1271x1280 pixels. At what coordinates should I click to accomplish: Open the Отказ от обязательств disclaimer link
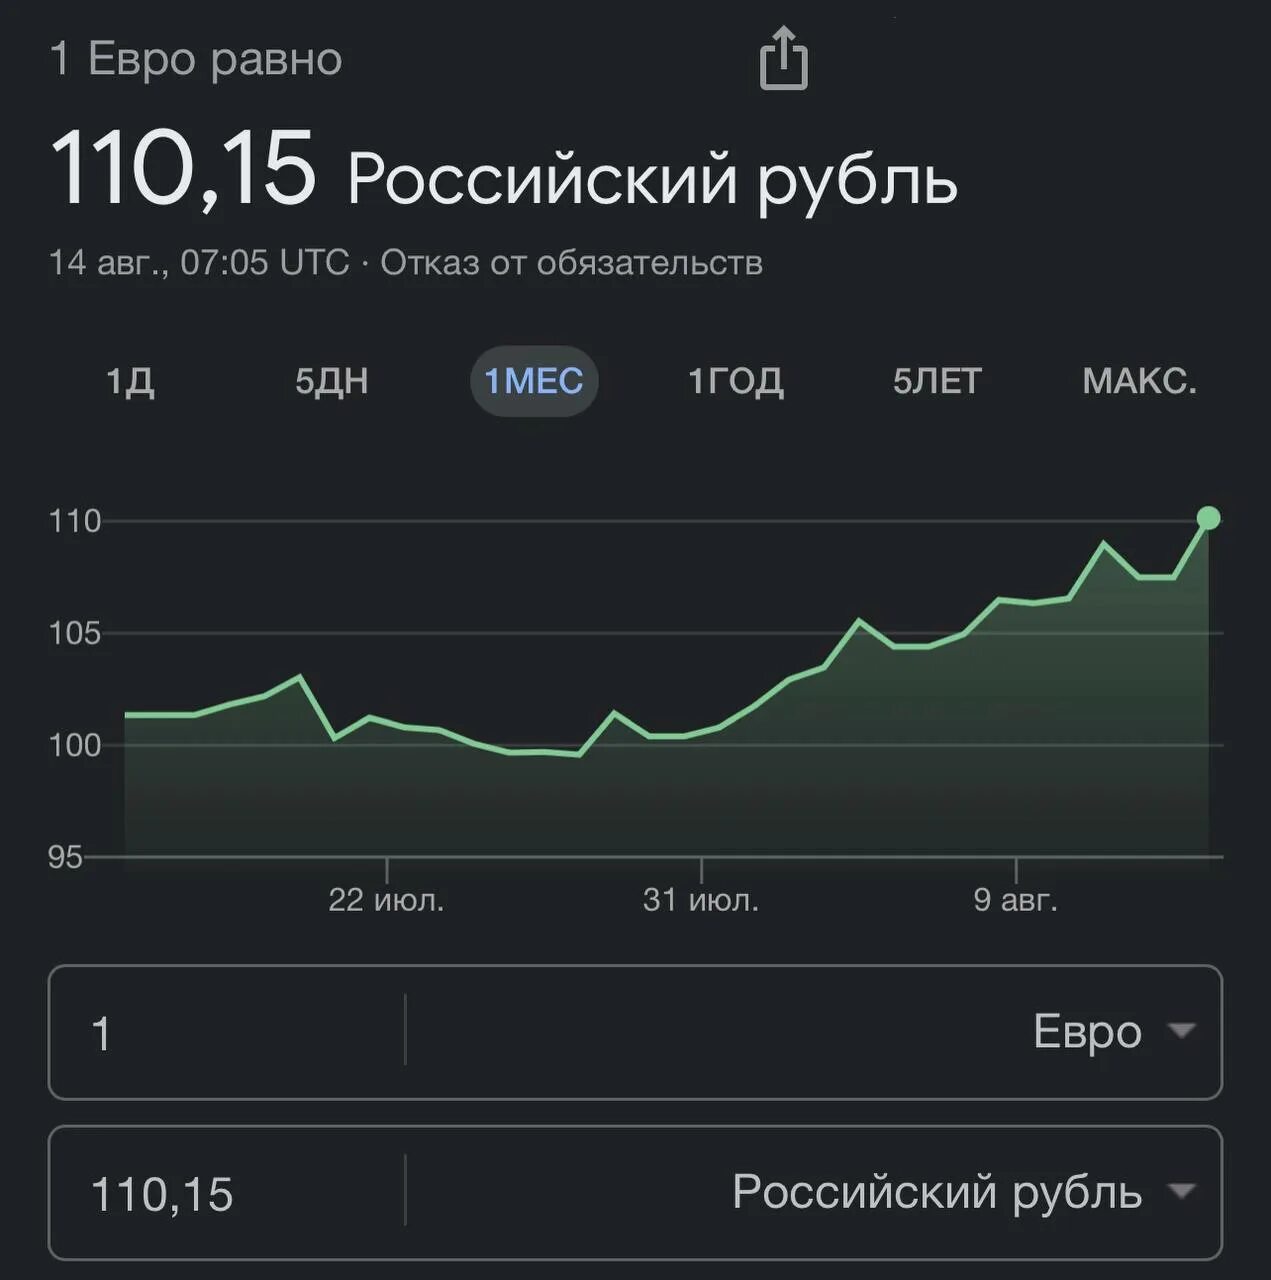pyautogui.click(x=571, y=263)
